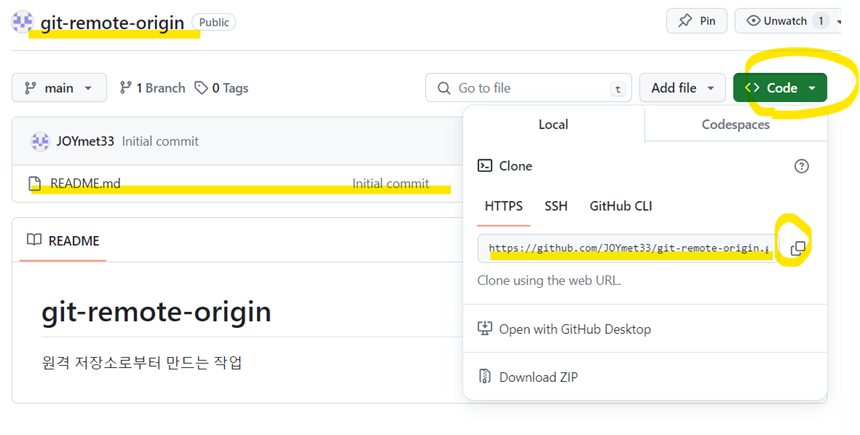Switch to the Local tab
860x435 pixels.
tap(553, 125)
